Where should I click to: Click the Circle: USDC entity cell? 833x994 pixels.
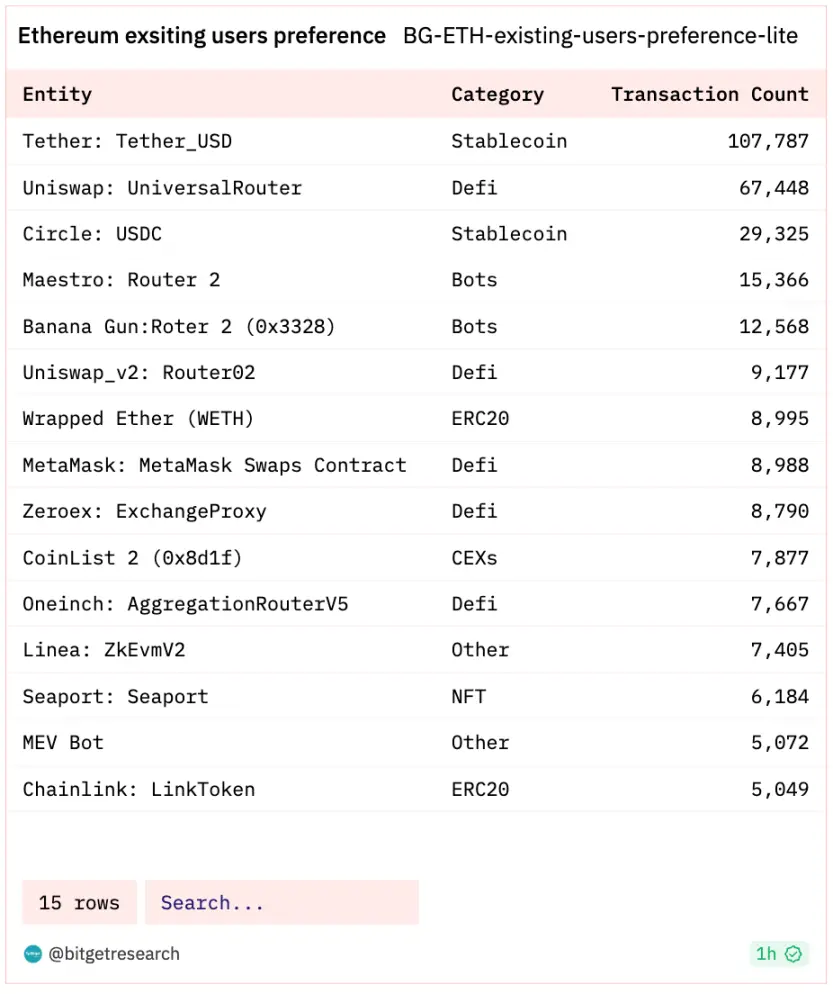[x=92, y=234]
